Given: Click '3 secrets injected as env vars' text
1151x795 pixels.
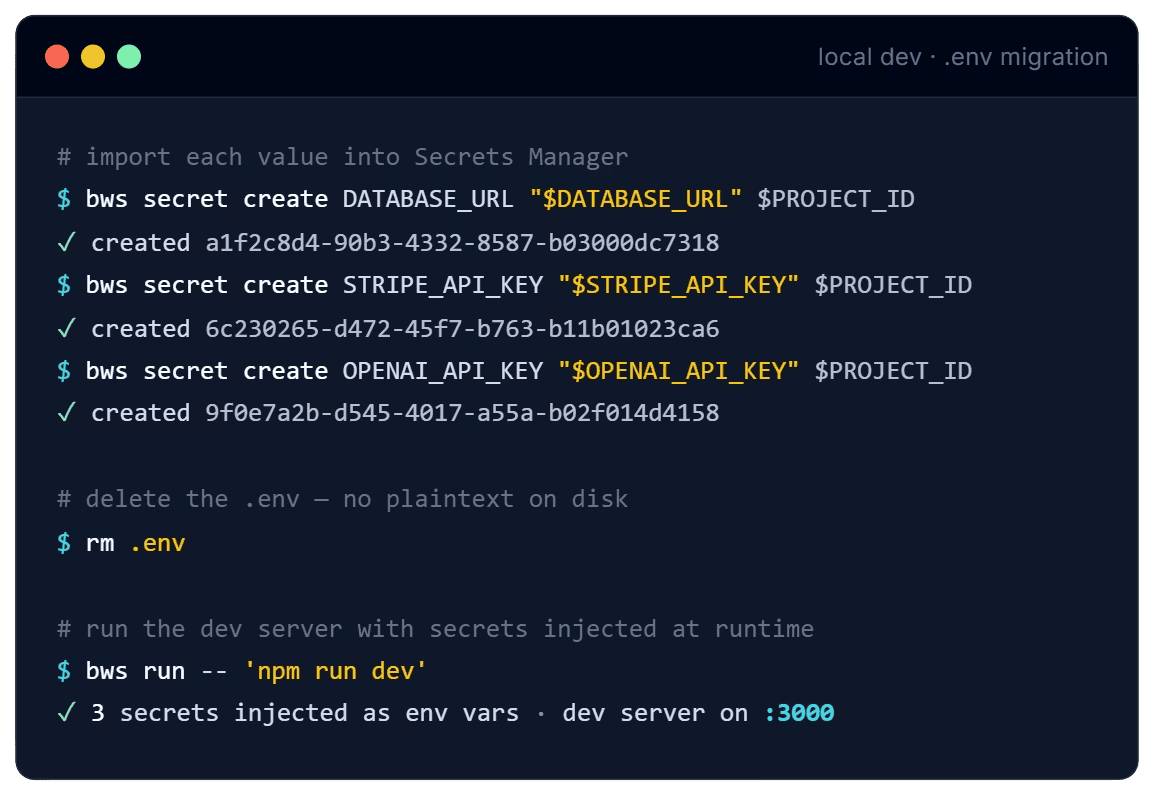Looking at the screenshot, I should pyautogui.click(x=305, y=713).
